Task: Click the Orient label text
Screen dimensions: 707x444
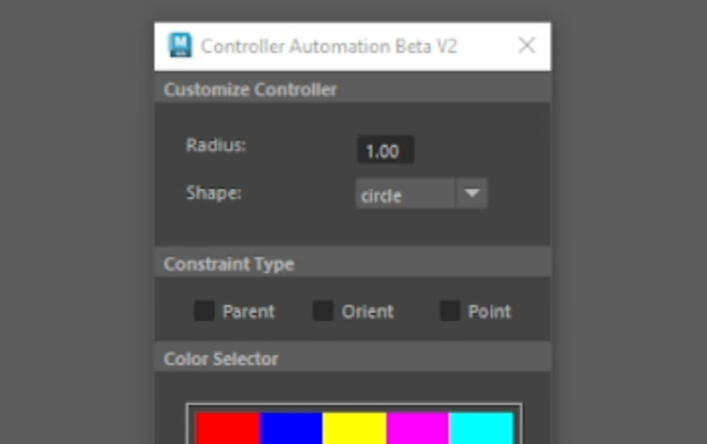Action: click(x=367, y=312)
